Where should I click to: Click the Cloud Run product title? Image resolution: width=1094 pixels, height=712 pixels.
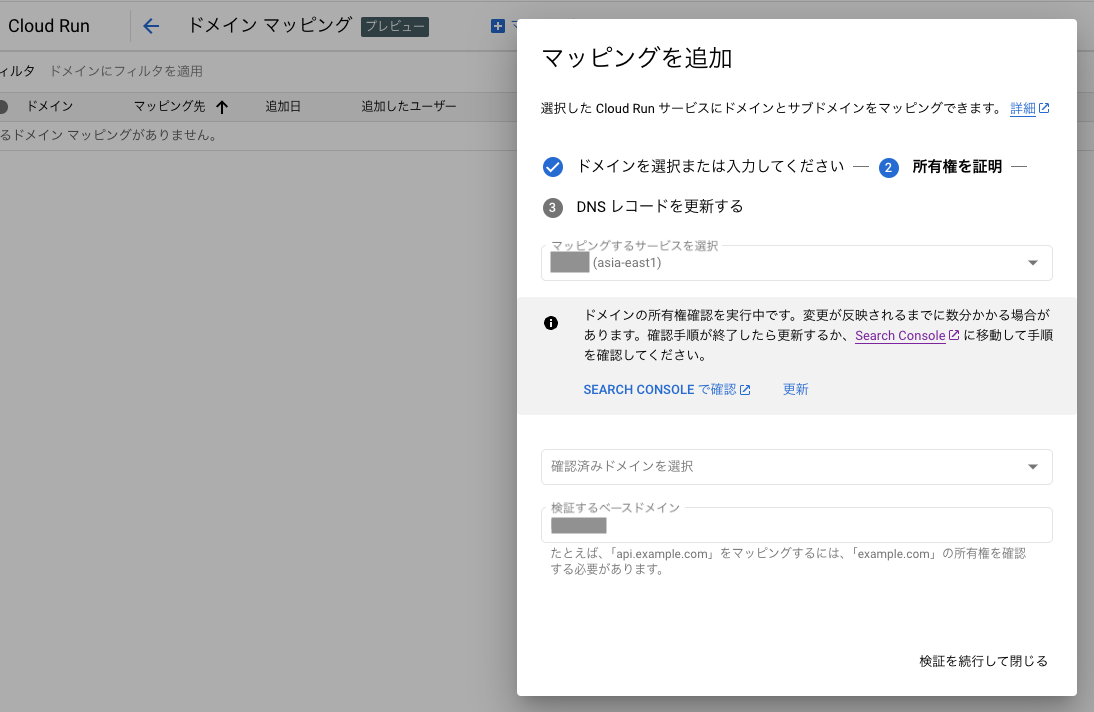tap(49, 26)
